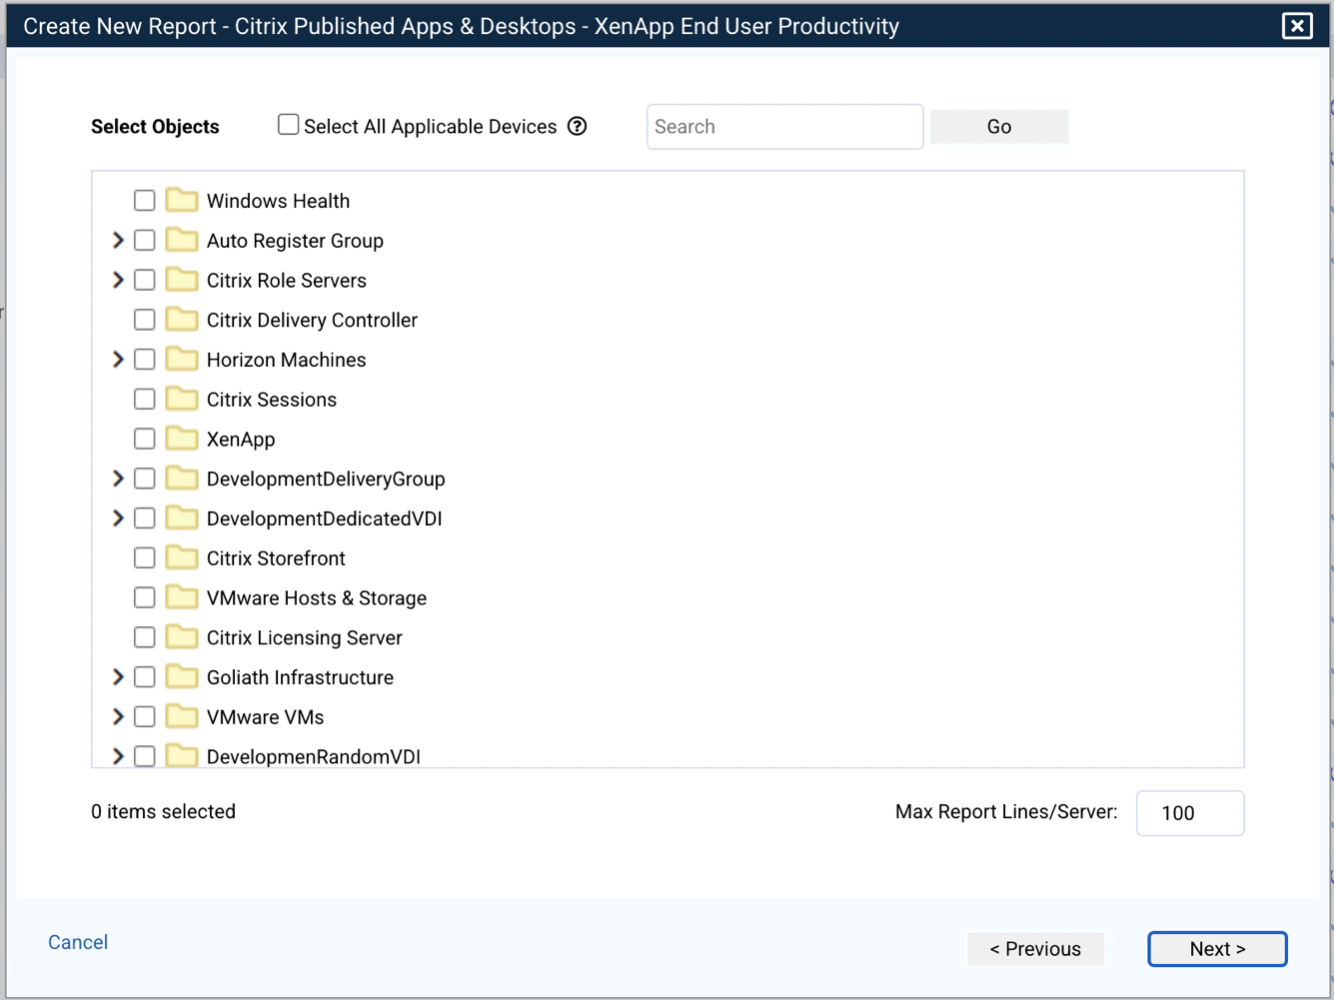Select the Windows Health label
The width and height of the screenshot is (1334, 1000).
[278, 201]
